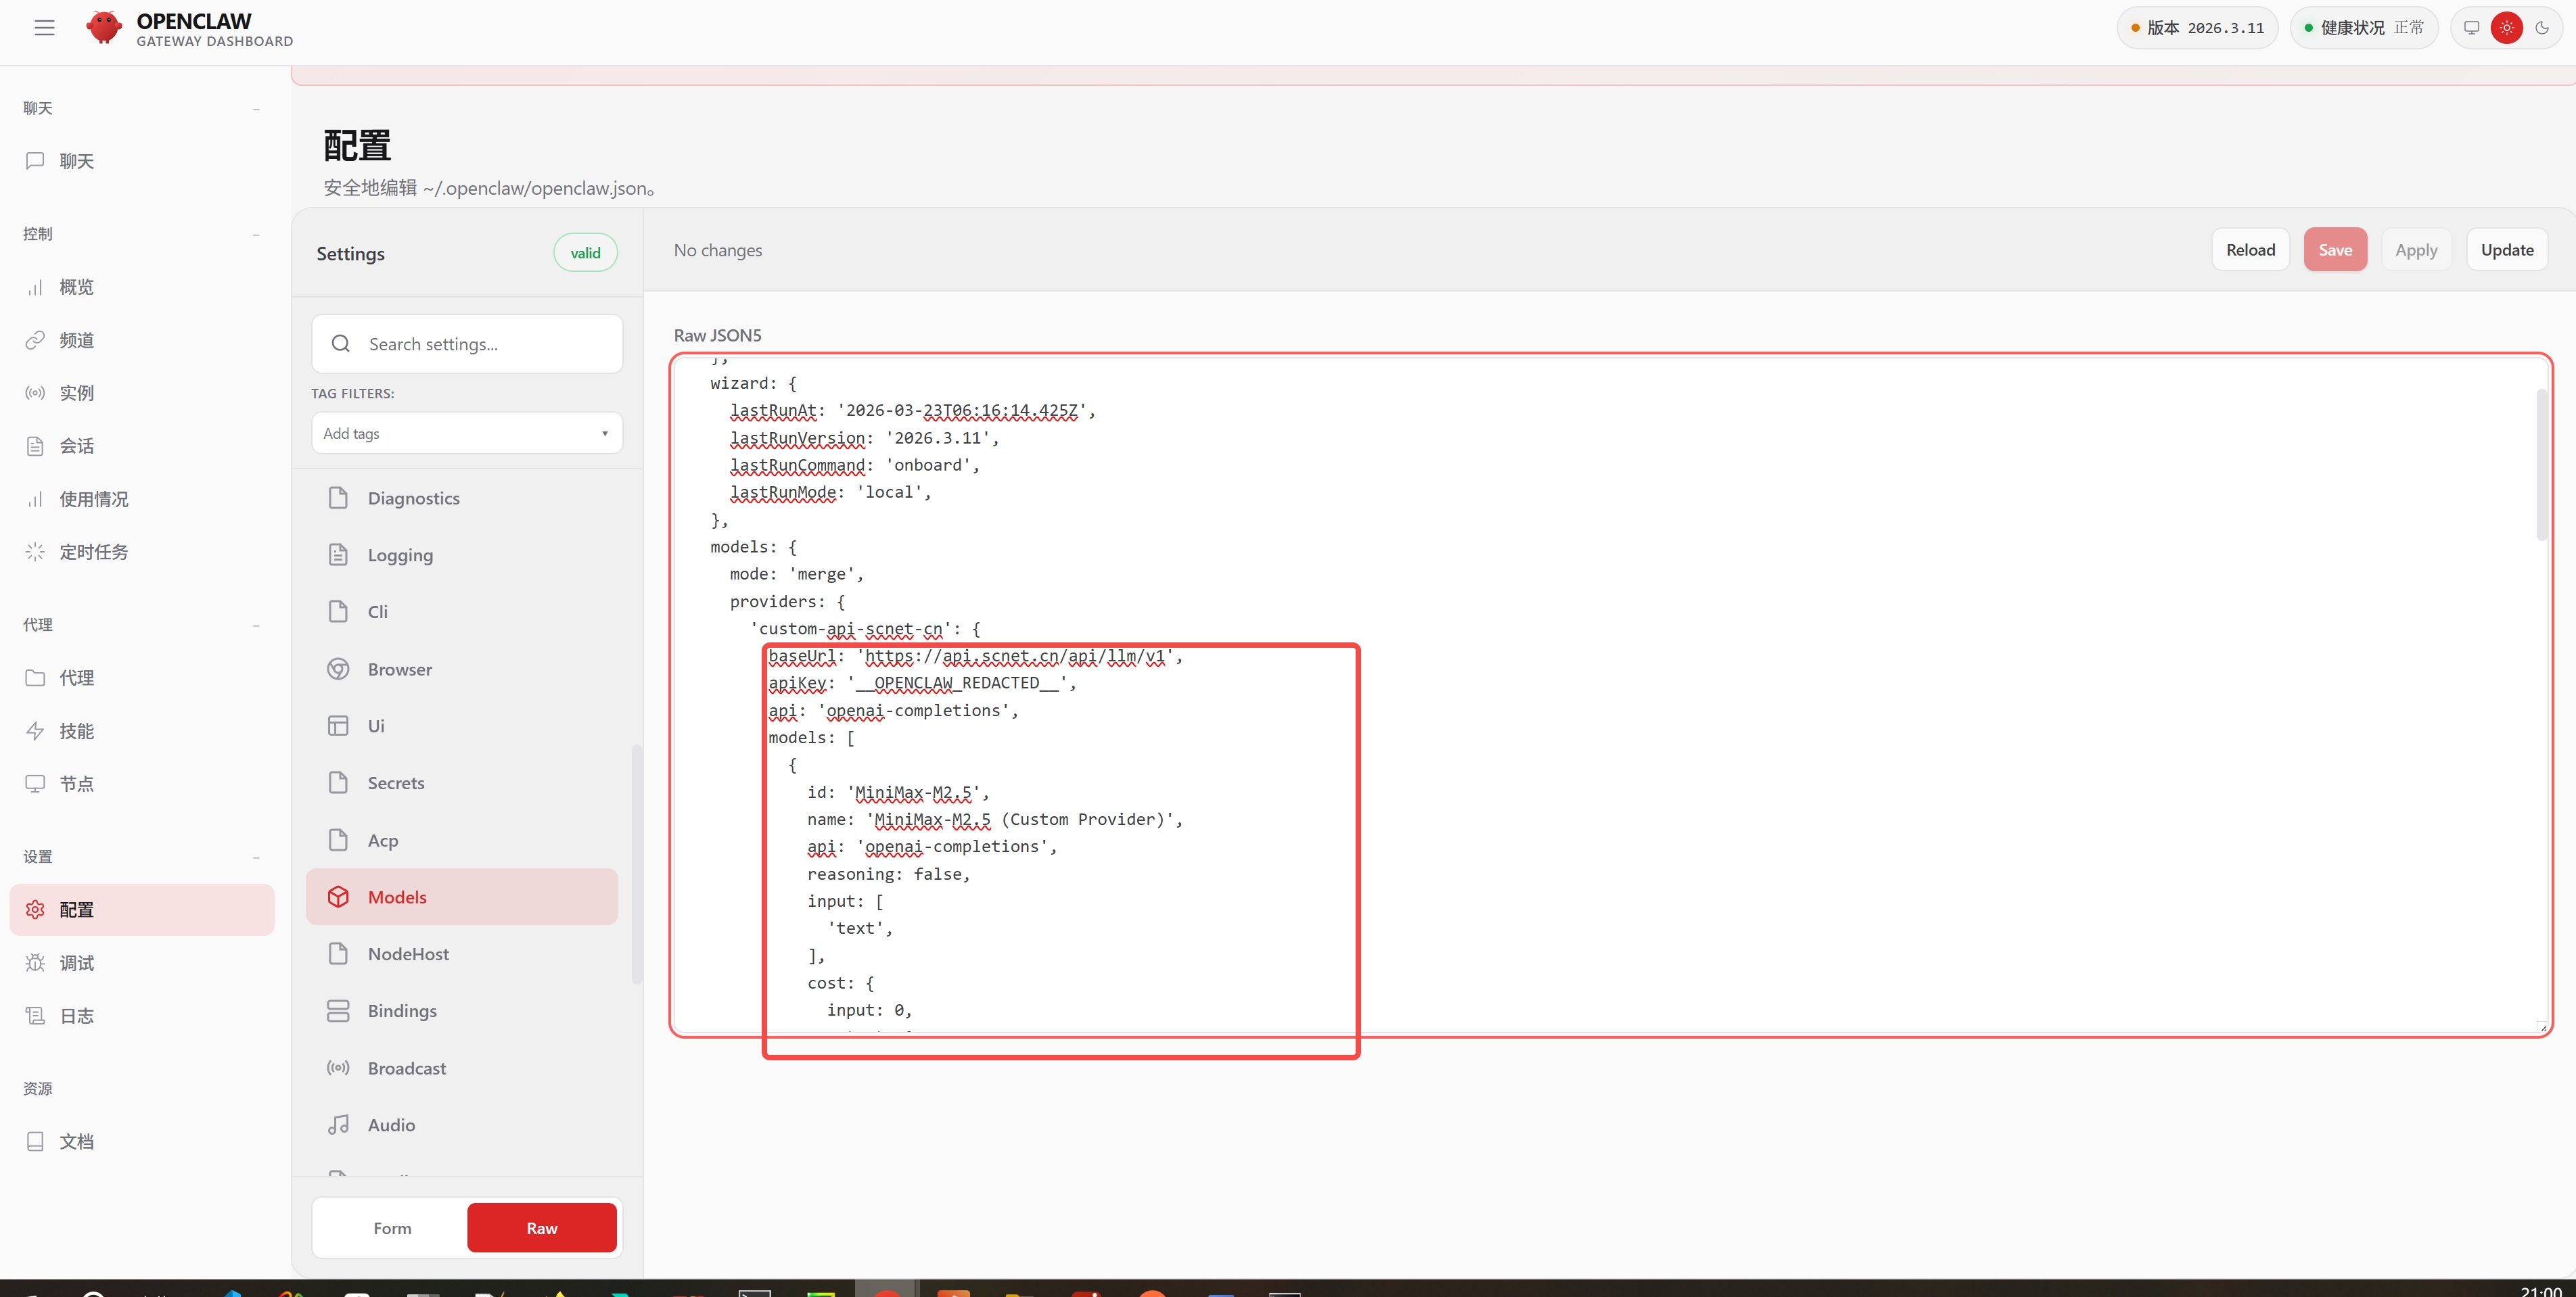Select the Diagnostics settings tab
2576x1297 pixels.
click(413, 498)
